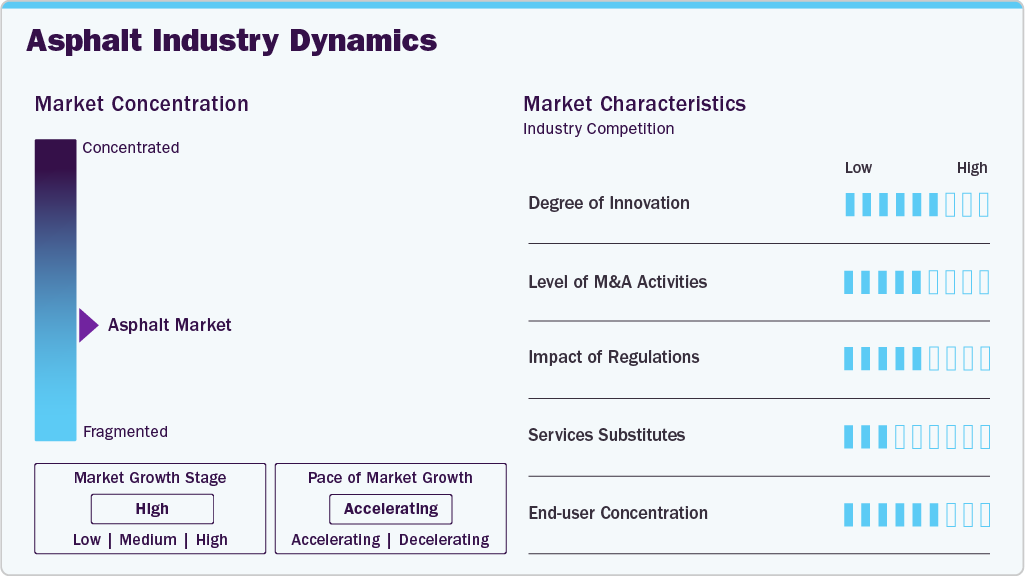
Task: Click the Impact of Regulations rating bars
Action: click(916, 358)
